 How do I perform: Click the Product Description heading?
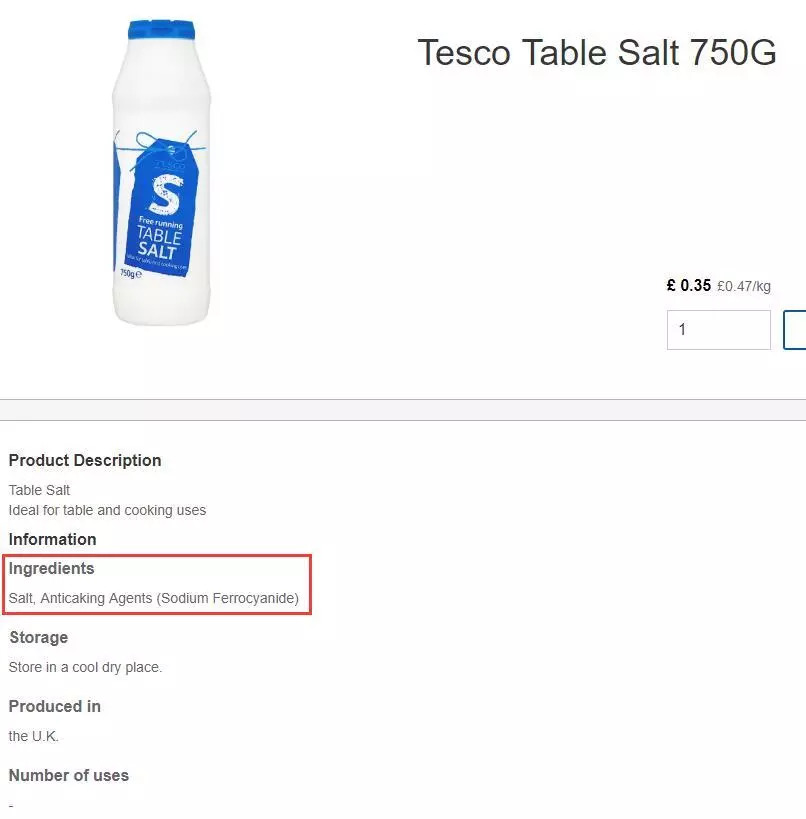[x=85, y=461]
